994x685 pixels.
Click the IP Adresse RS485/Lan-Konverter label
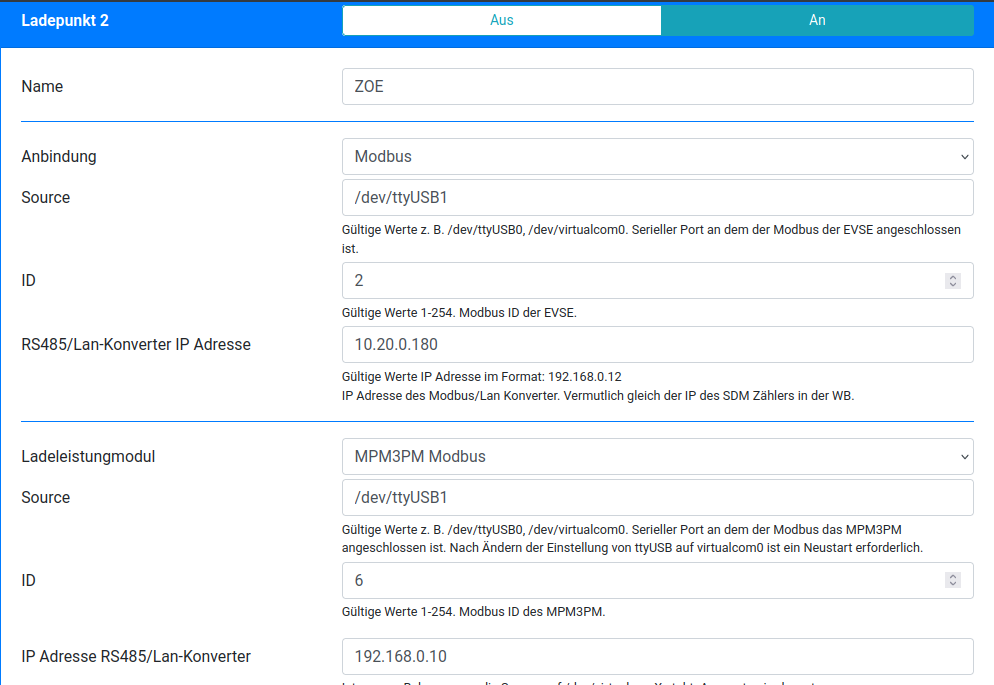pos(136,657)
